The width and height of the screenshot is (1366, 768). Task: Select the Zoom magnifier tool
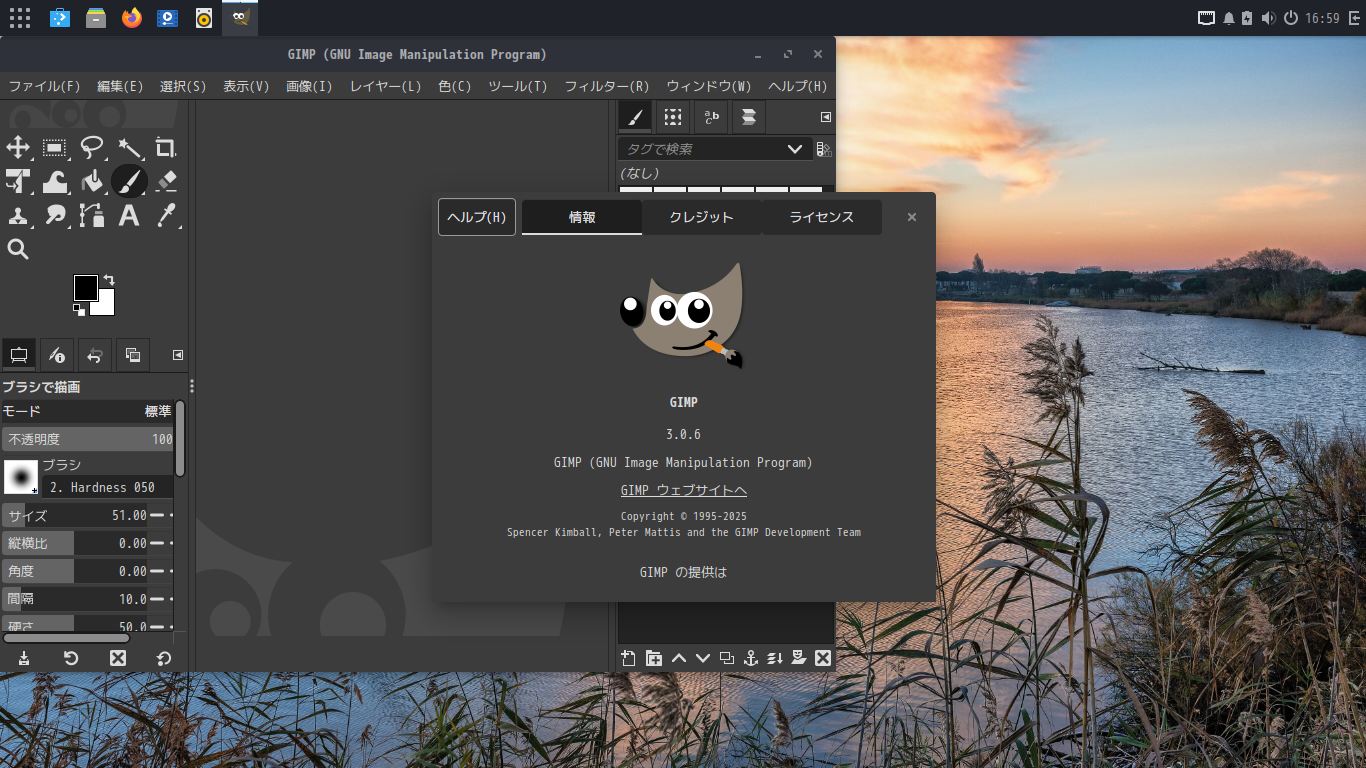click(x=18, y=249)
